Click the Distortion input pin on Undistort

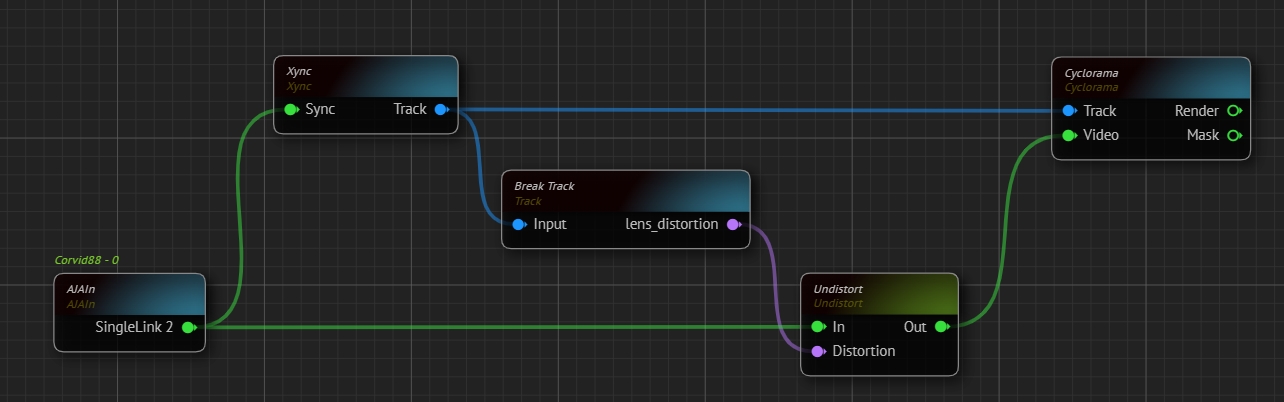(x=818, y=352)
